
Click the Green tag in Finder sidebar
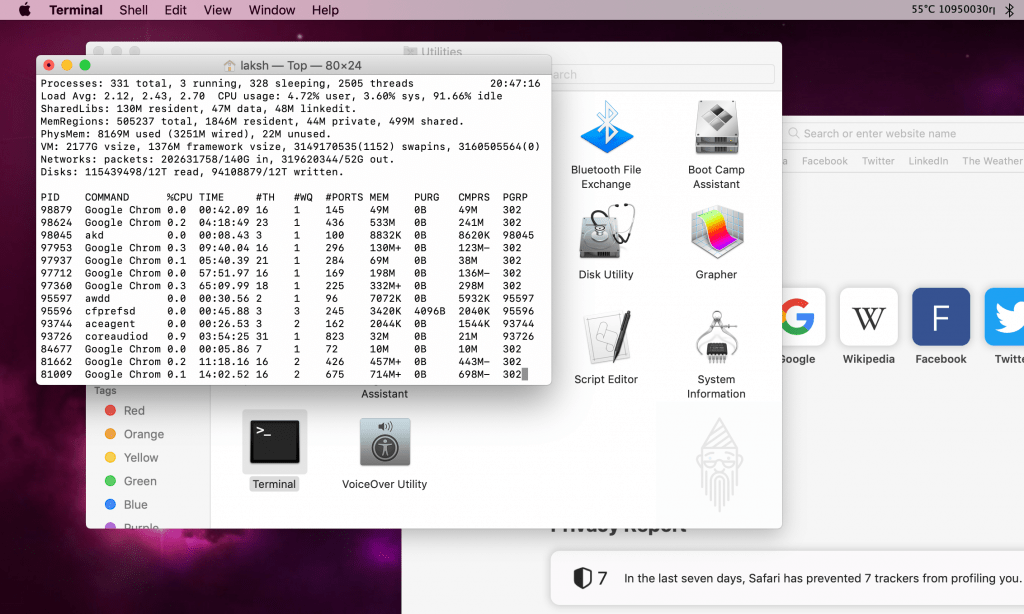coord(131,481)
